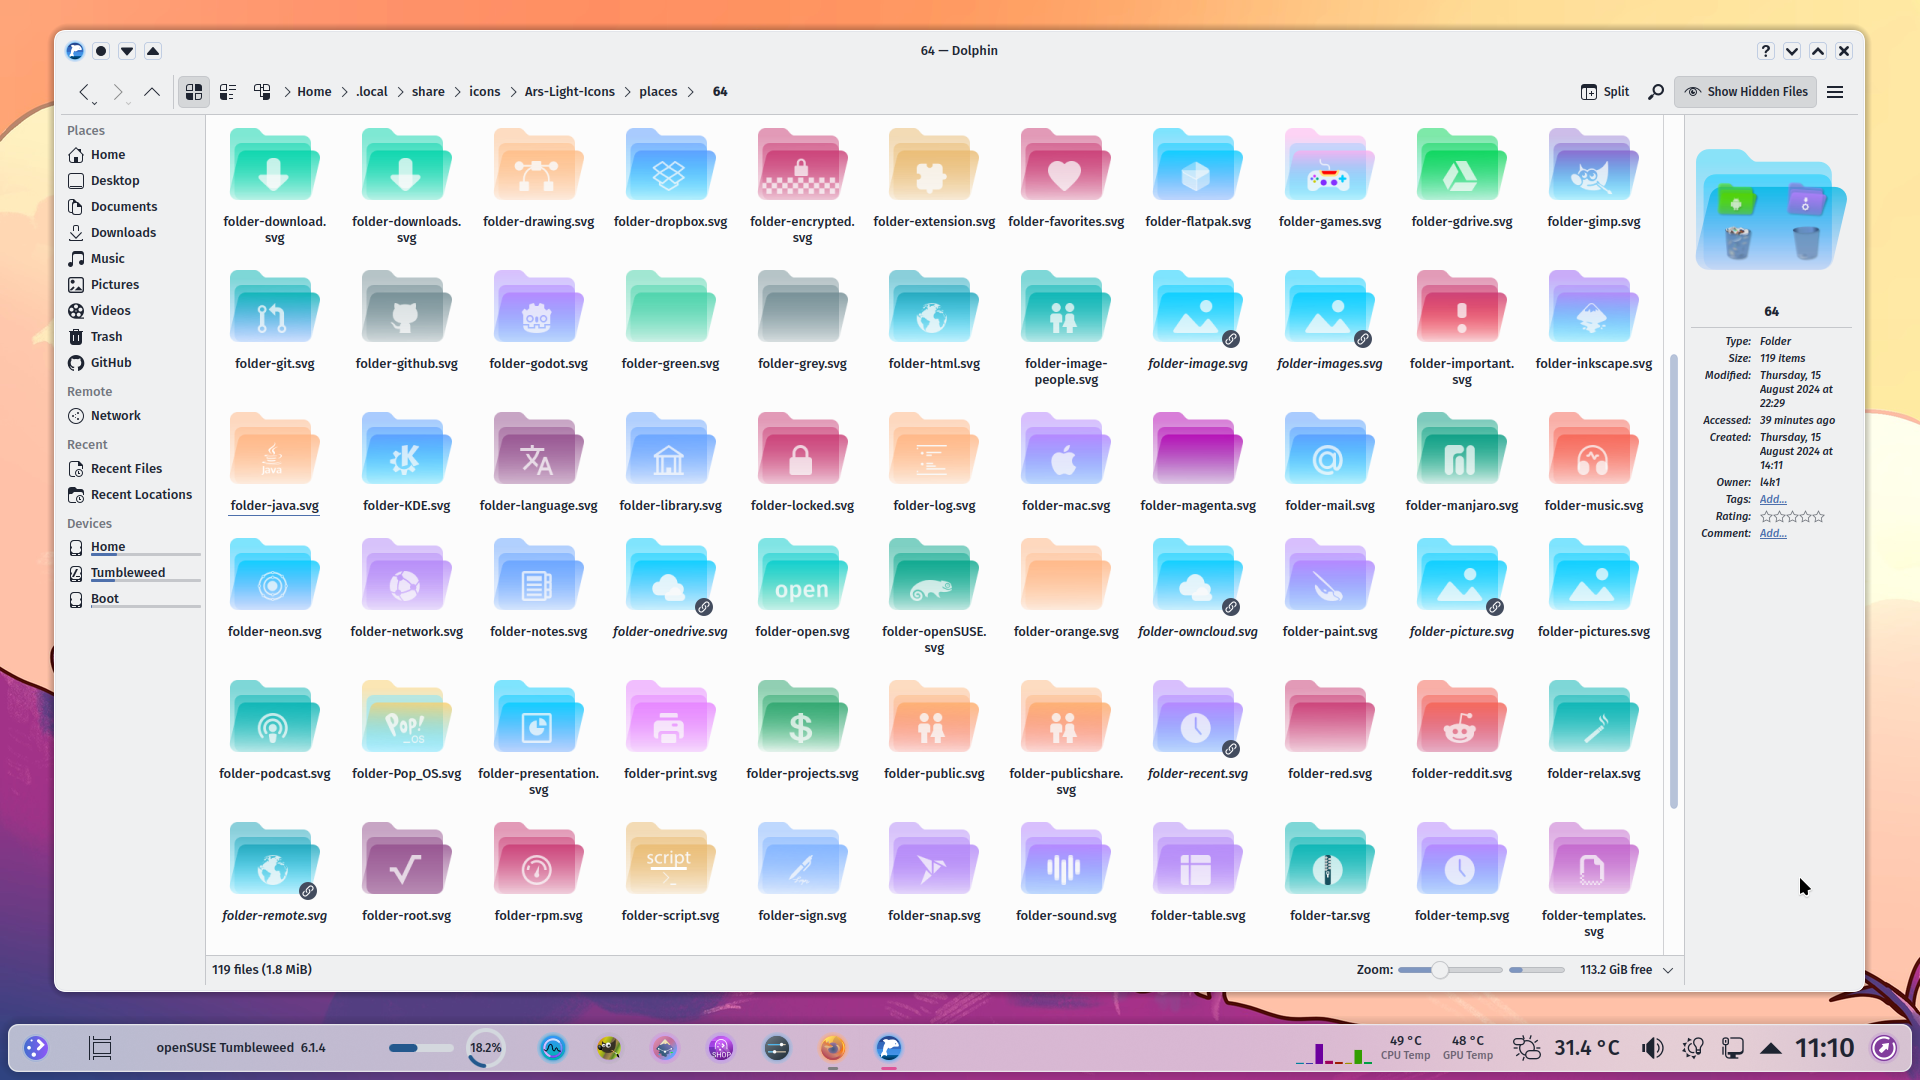Expand breadcrumb arrow after places
Viewport: 1920px width, 1080px height.
tap(690, 92)
